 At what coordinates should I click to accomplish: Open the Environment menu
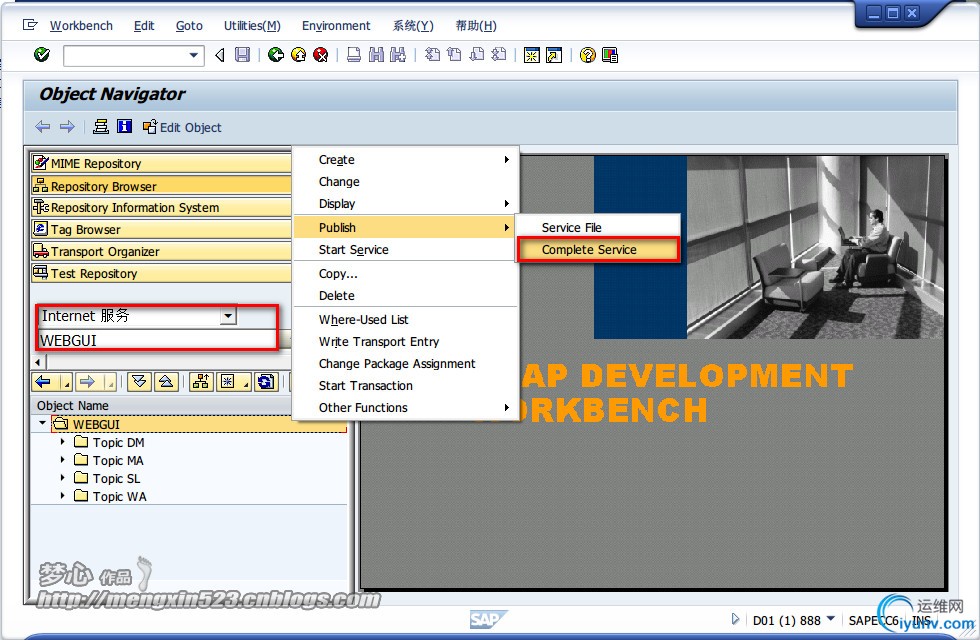point(336,26)
